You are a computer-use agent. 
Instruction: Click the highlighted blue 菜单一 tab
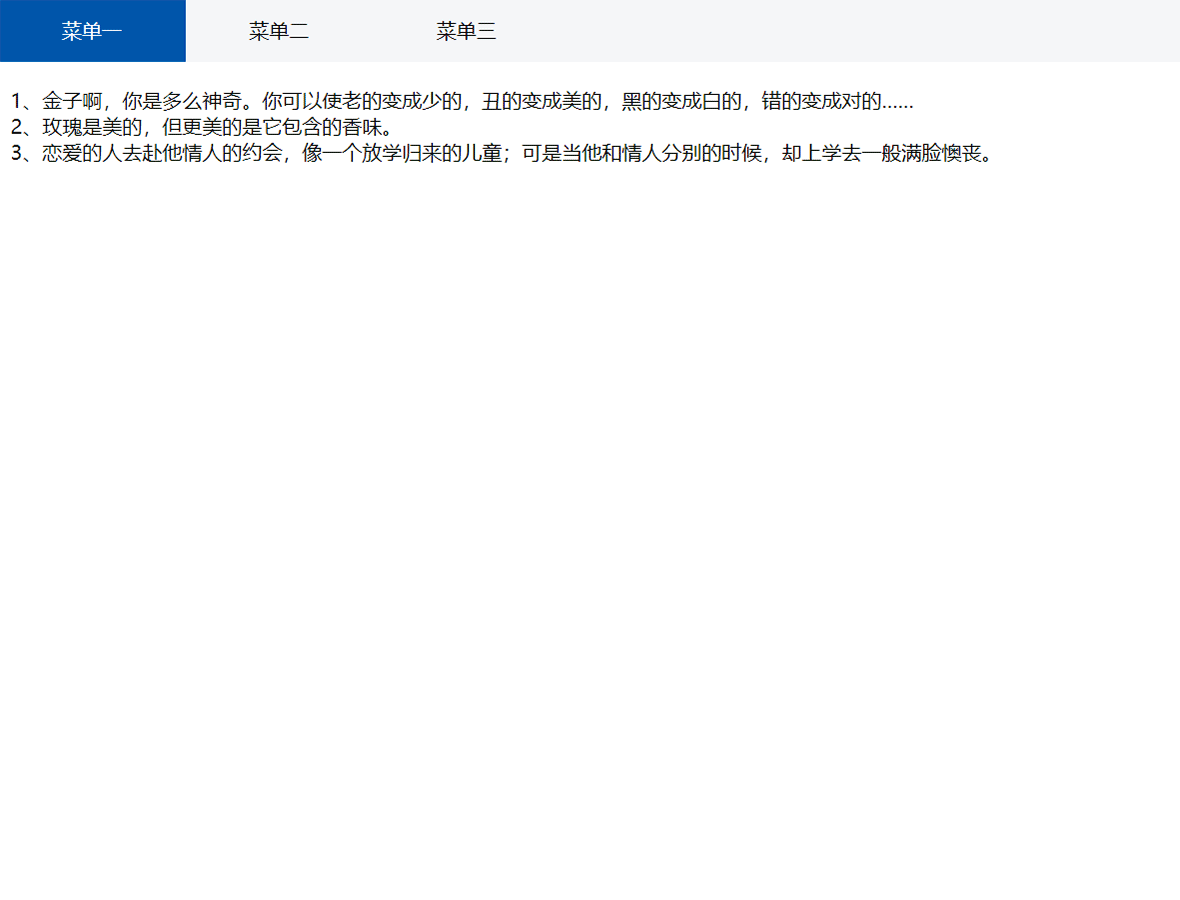coord(93,31)
